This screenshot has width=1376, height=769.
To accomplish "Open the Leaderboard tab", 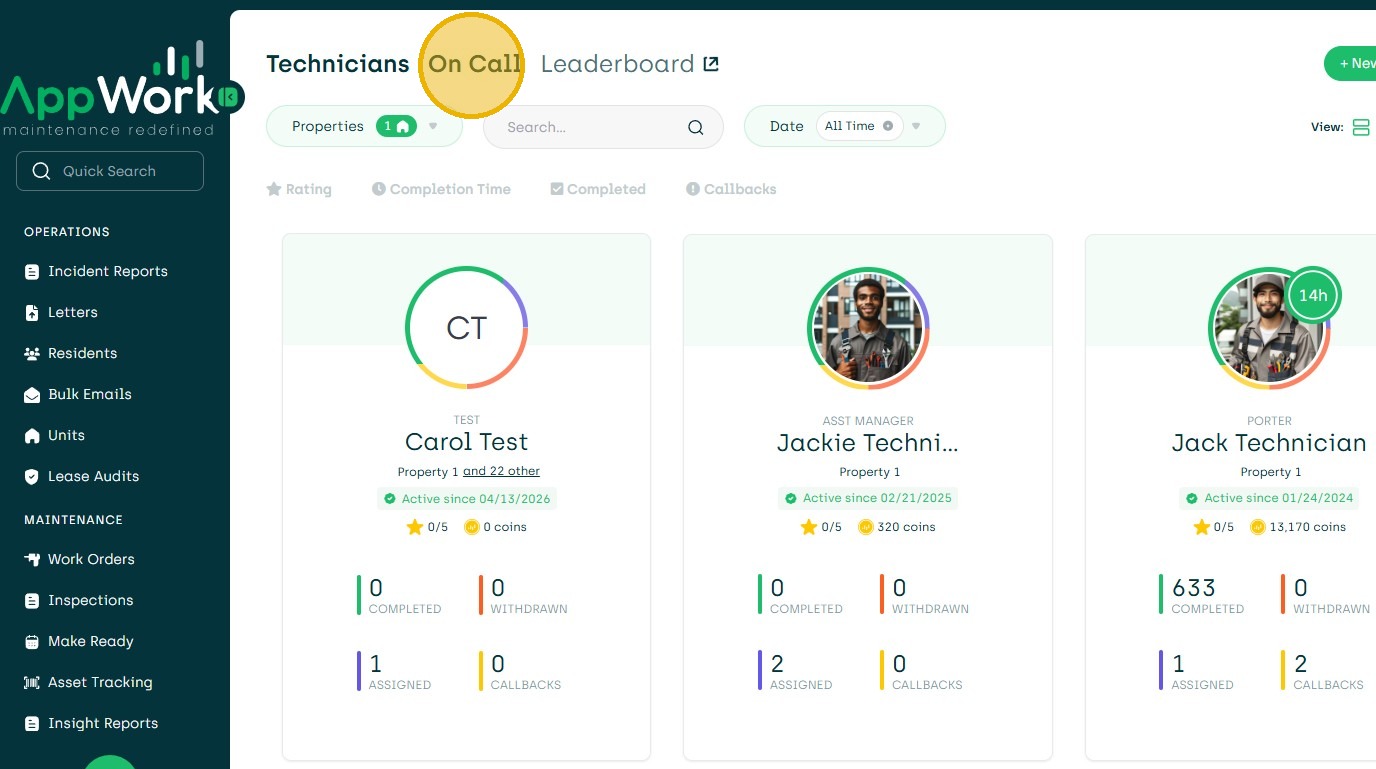I will click(618, 64).
